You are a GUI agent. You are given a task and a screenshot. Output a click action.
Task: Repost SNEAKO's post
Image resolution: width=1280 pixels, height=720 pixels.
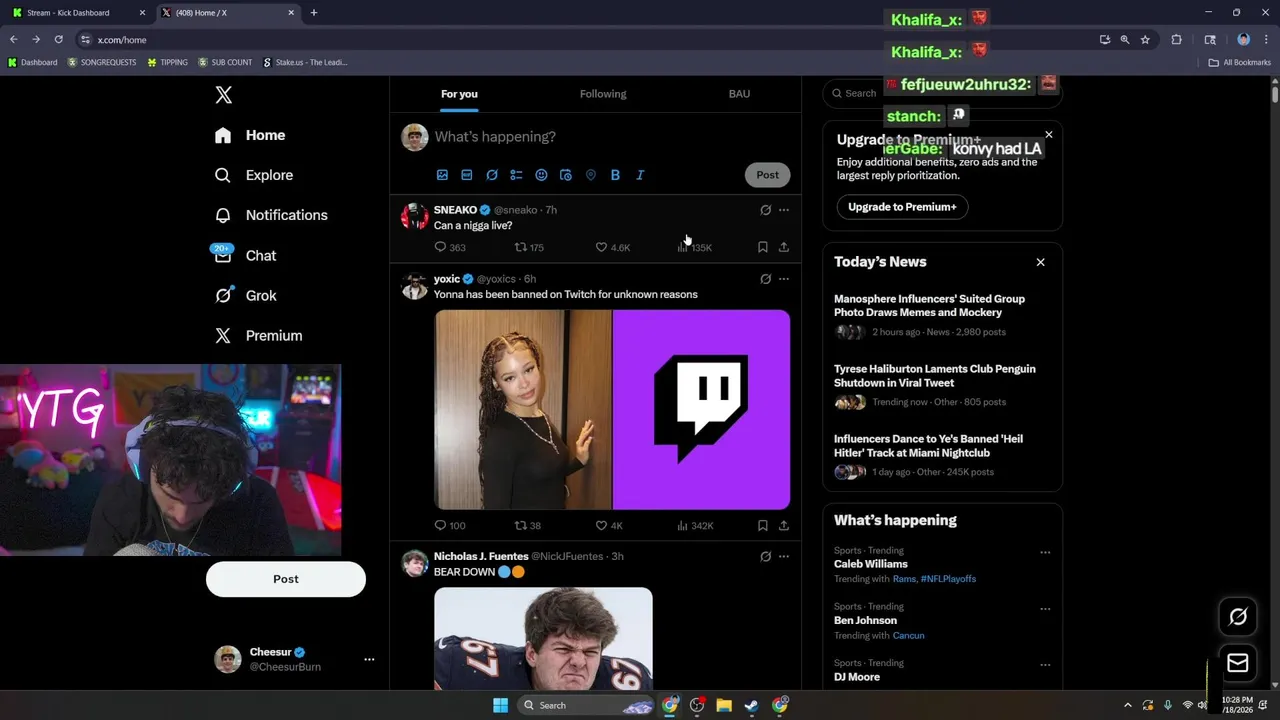(x=529, y=247)
